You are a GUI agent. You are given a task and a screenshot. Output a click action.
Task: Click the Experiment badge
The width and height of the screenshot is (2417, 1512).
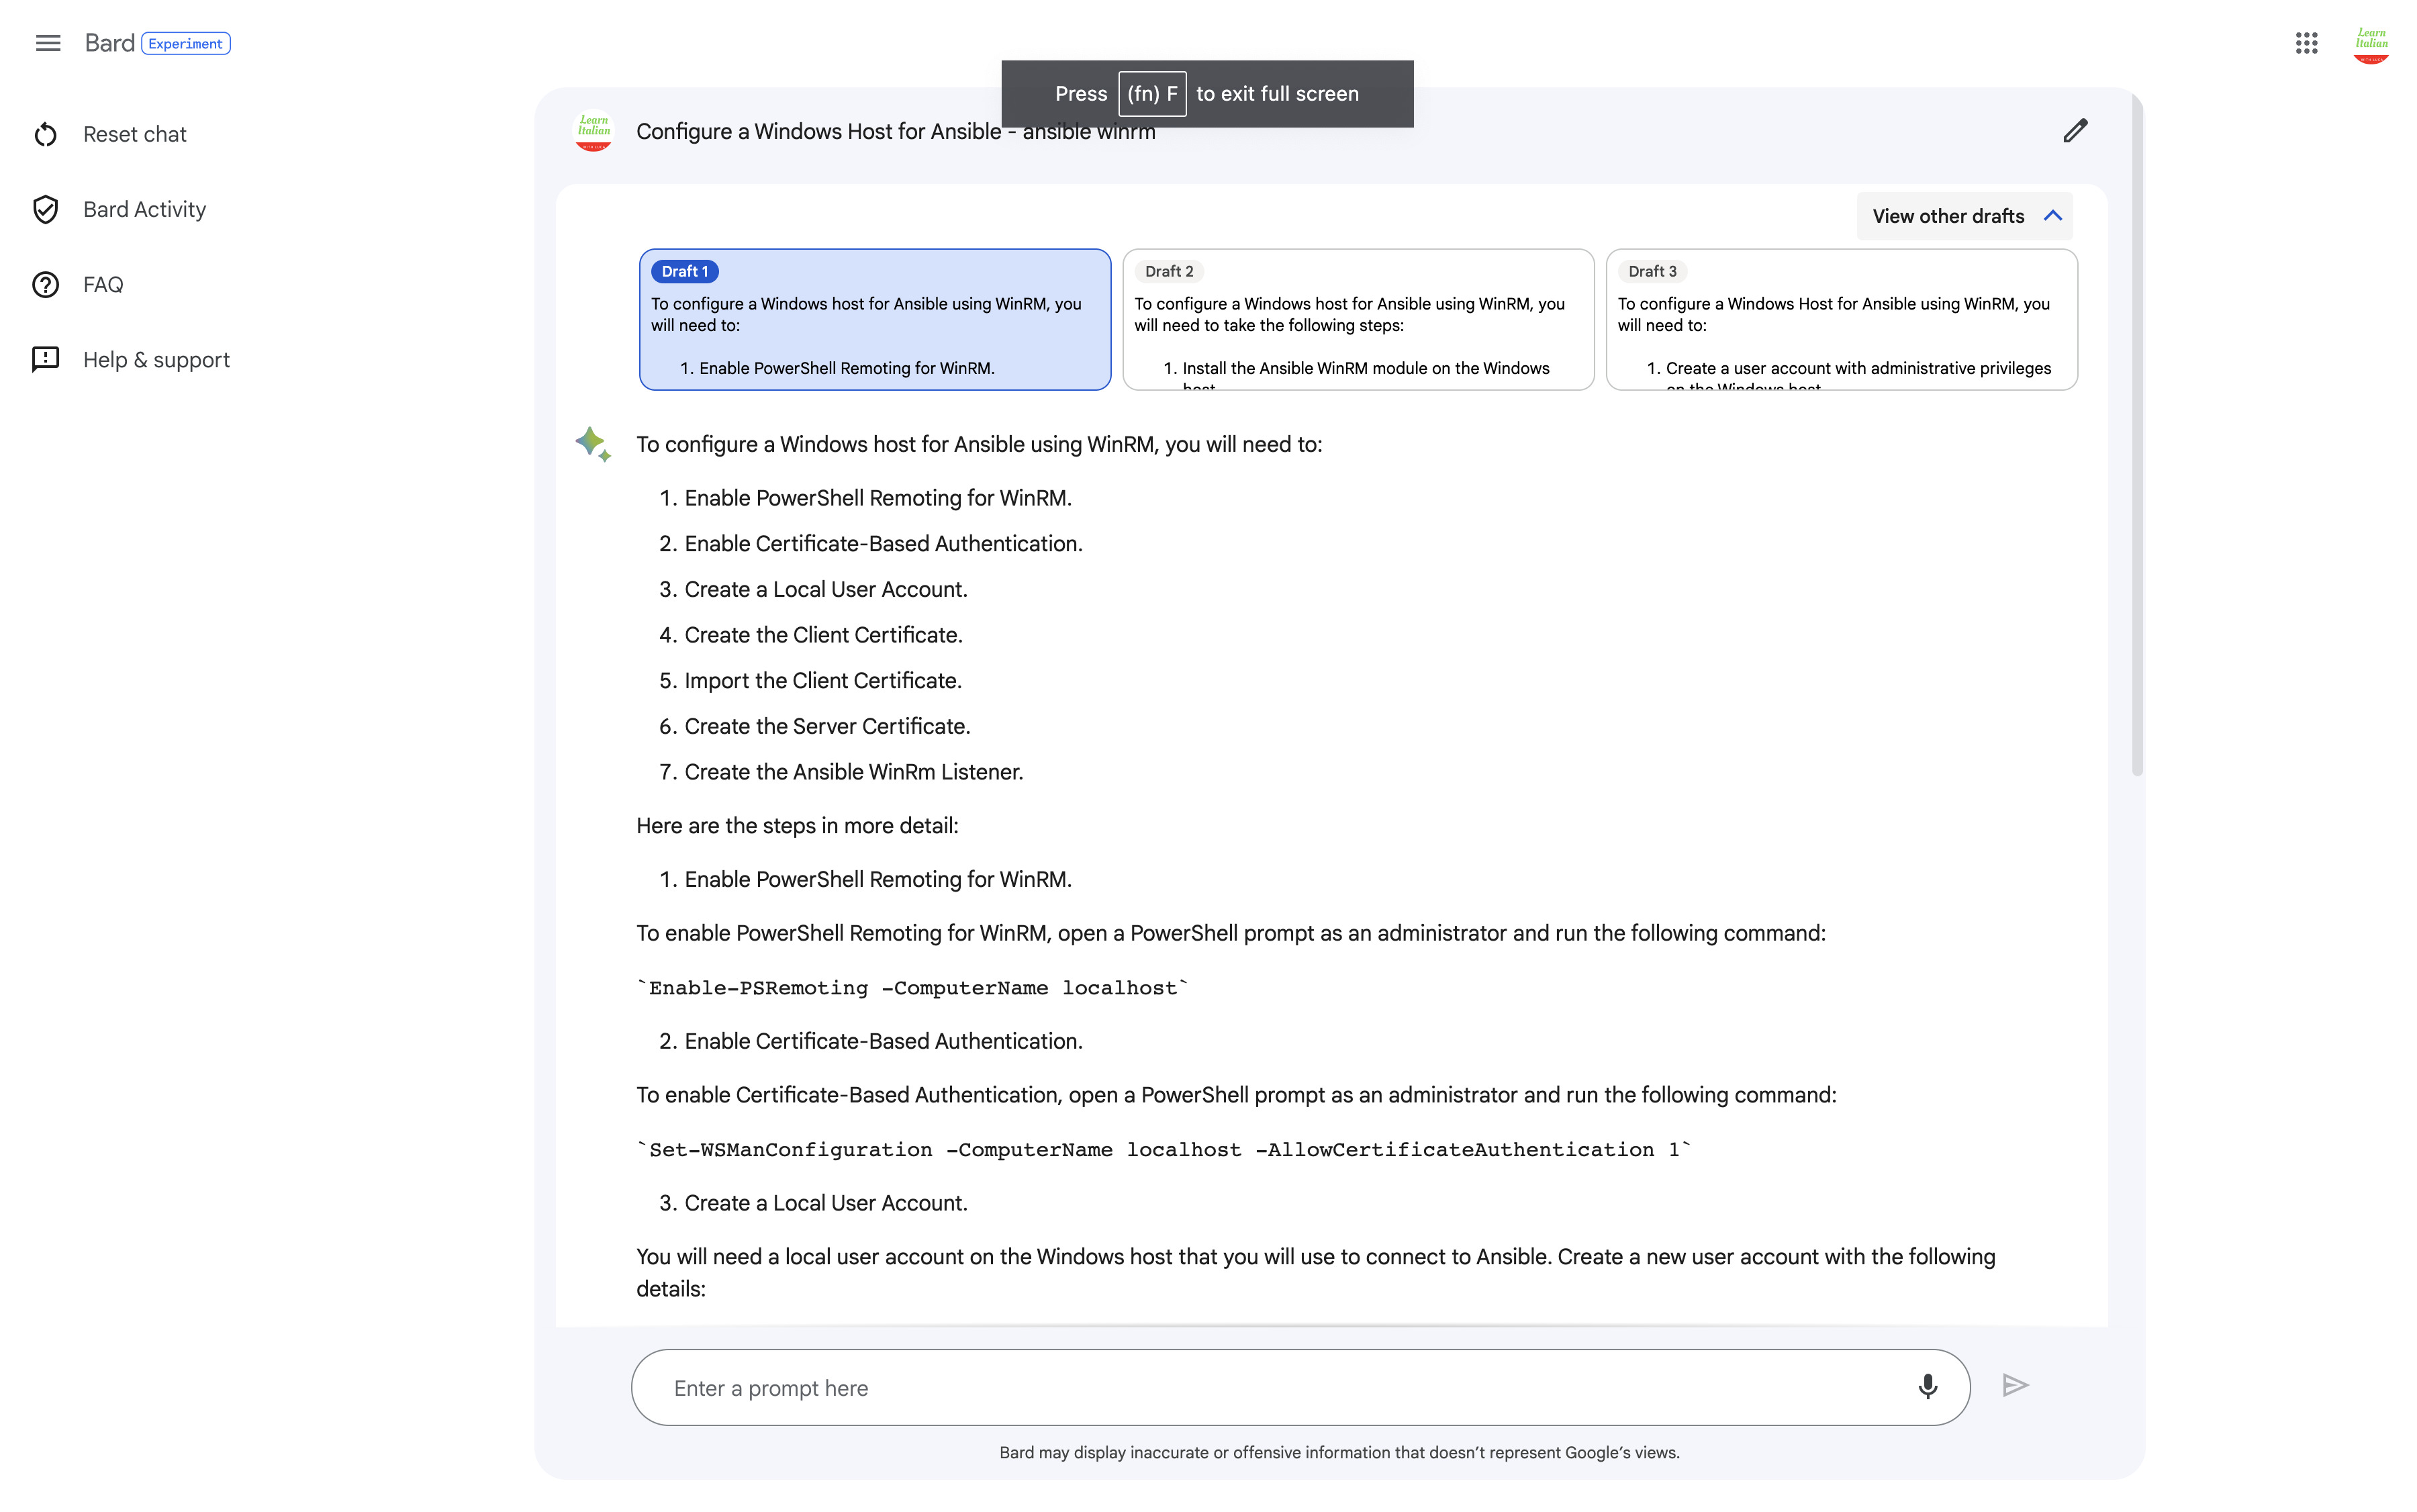186,44
